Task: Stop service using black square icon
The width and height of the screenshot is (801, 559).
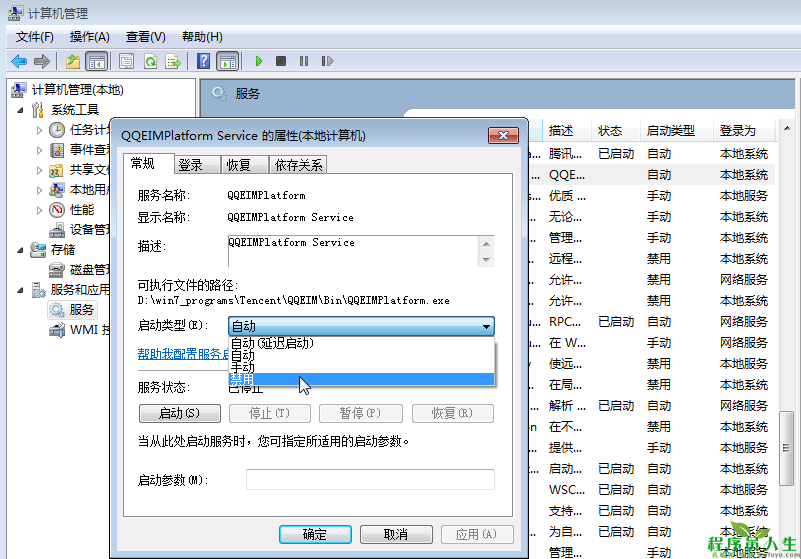Action: [280, 62]
